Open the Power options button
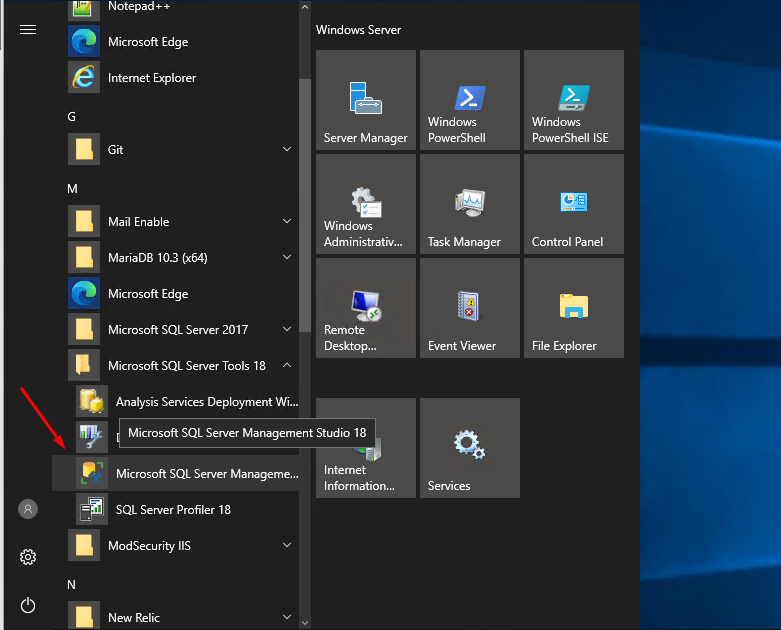781x630 pixels. pyautogui.click(x=28, y=605)
